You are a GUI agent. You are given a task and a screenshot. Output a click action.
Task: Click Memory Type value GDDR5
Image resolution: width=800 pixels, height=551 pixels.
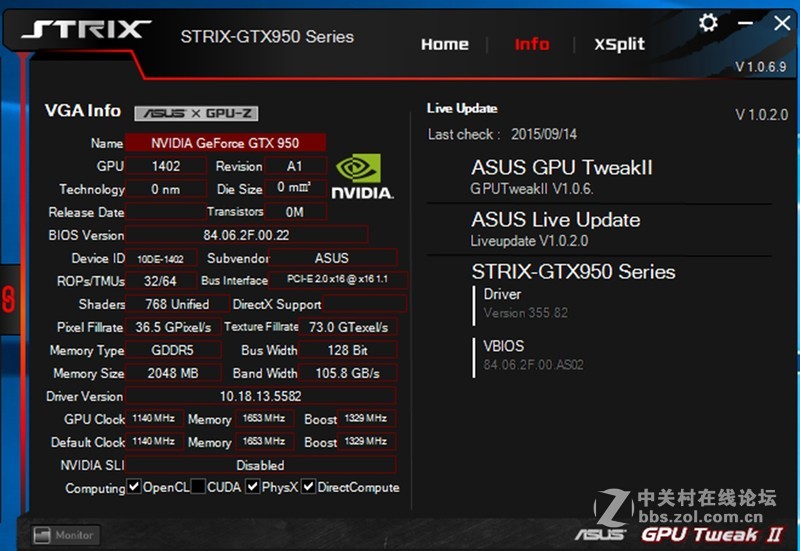pyautogui.click(x=173, y=350)
